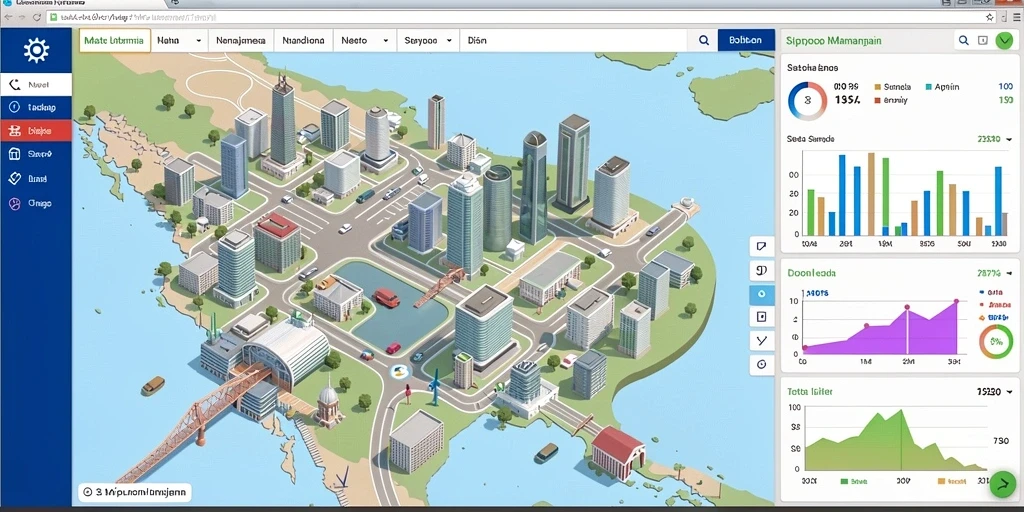The height and width of the screenshot is (512, 1024).
Task: Click the browser forward arrow
Action: pyautogui.click(x=22, y=17)
